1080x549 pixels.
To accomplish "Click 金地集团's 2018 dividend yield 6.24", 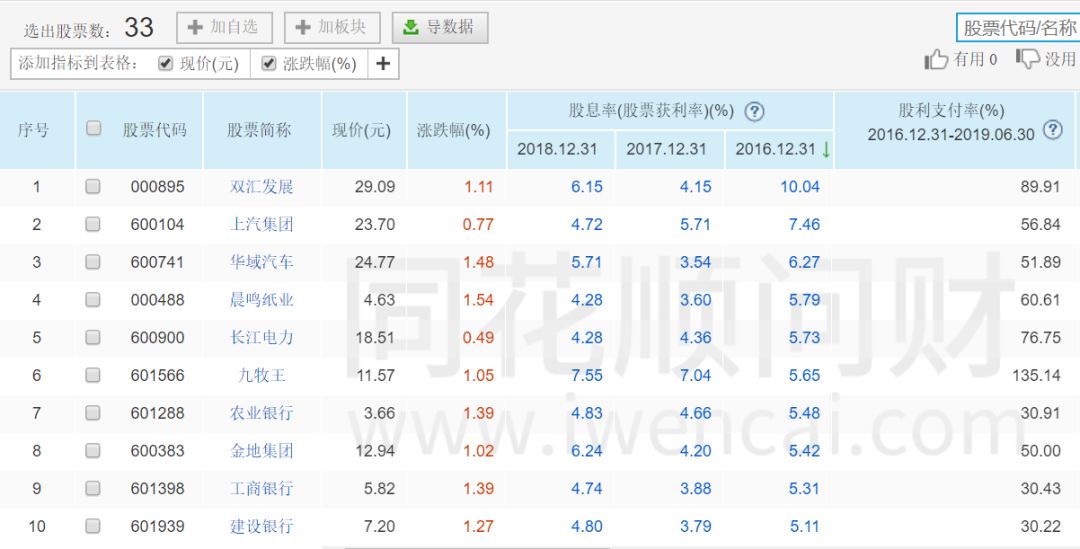I will coord(587,451).
